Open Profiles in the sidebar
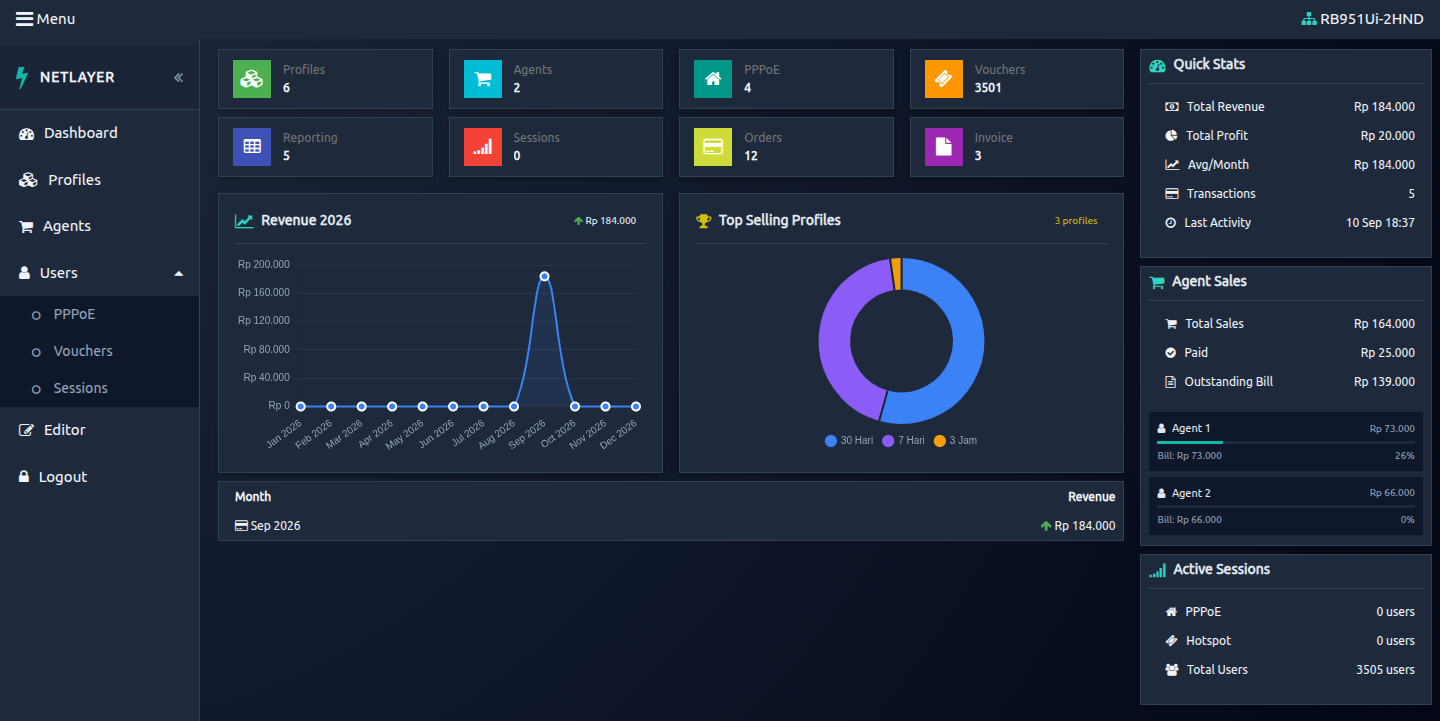Image resolution: width=1440 pixels, height=721 pixels. tap(99, 180)
